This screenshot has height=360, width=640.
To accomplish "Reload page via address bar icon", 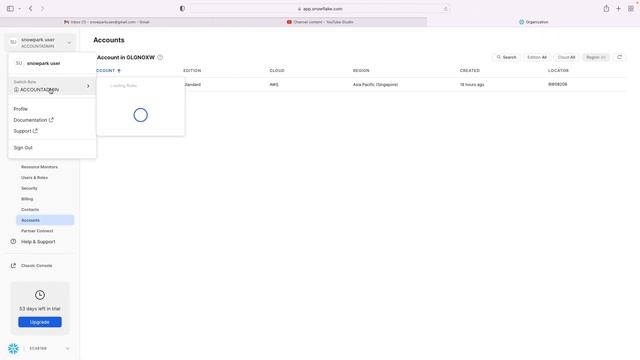I will point(445,9).
